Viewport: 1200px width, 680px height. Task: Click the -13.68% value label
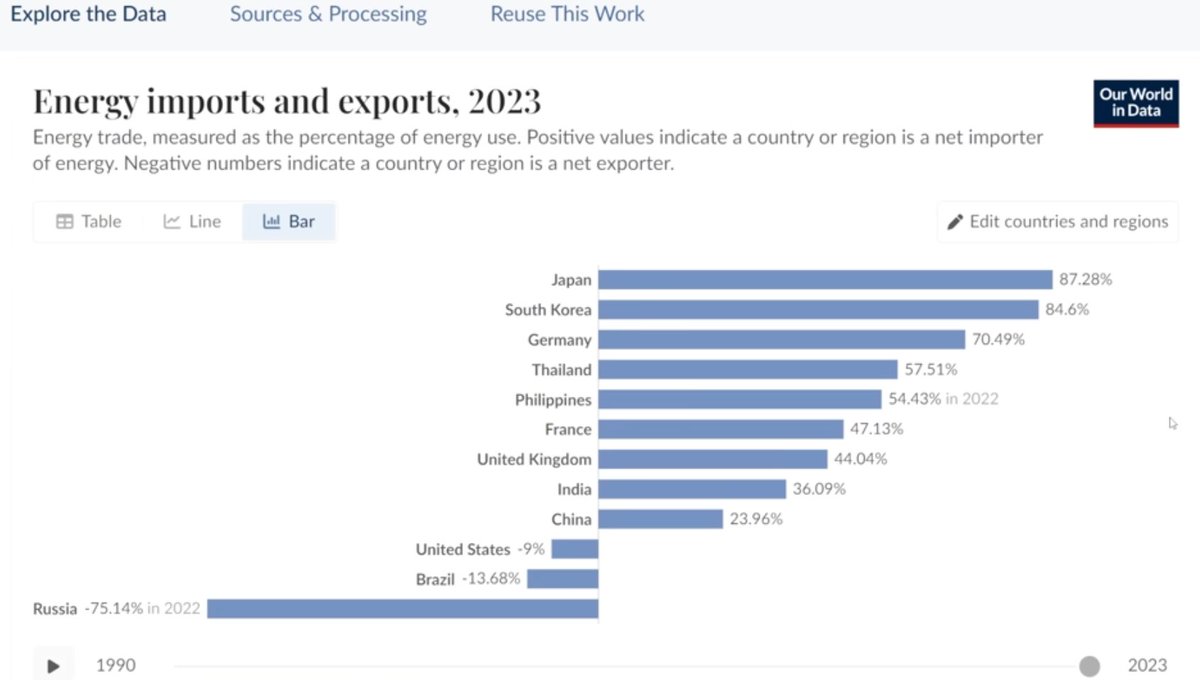click(x=491, y=579)
